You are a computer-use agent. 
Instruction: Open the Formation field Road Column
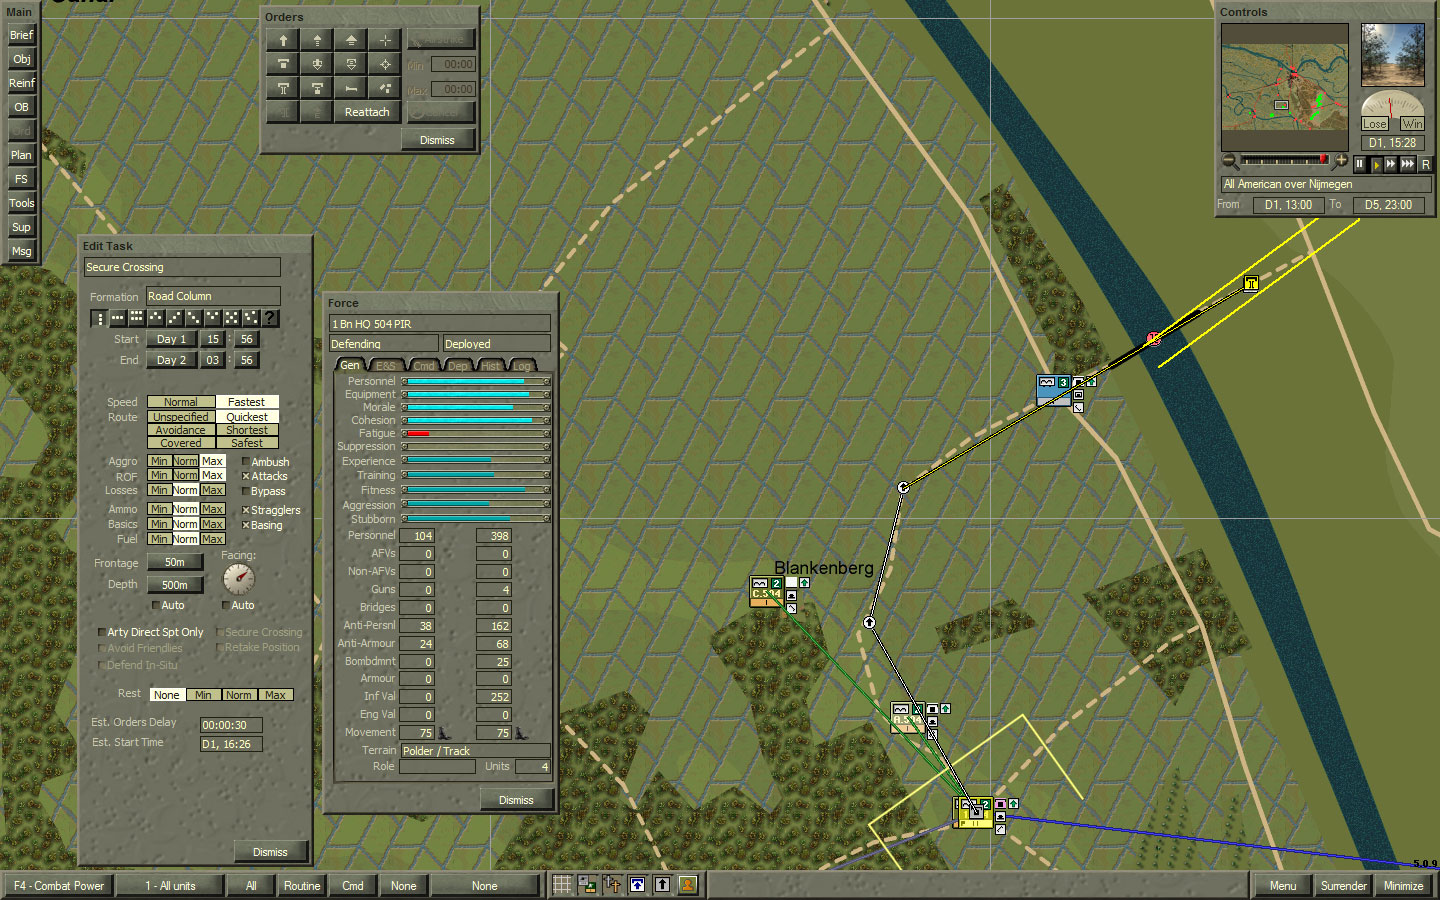(x=213, y=296)
